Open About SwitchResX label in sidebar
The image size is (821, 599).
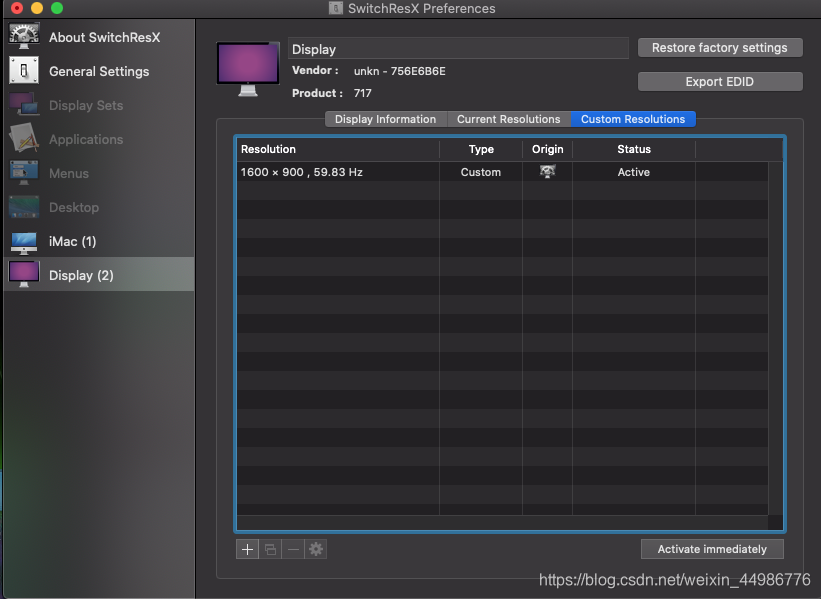[x=105, y=37]
